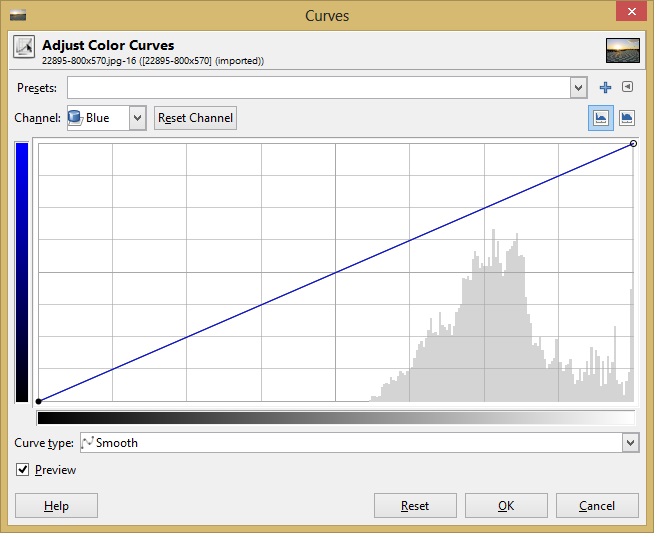Switch to linear histogram view
The width and height of the screenshot is (659, 537).
602,118
